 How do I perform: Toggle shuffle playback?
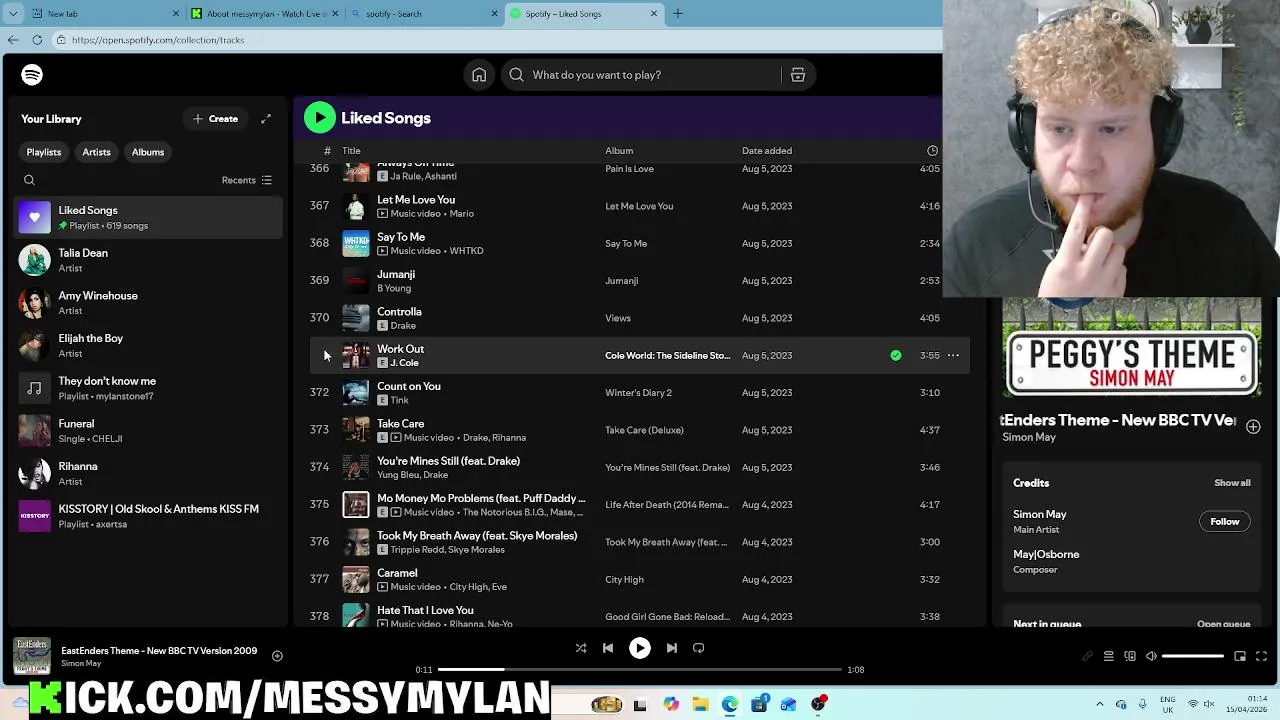581,648
